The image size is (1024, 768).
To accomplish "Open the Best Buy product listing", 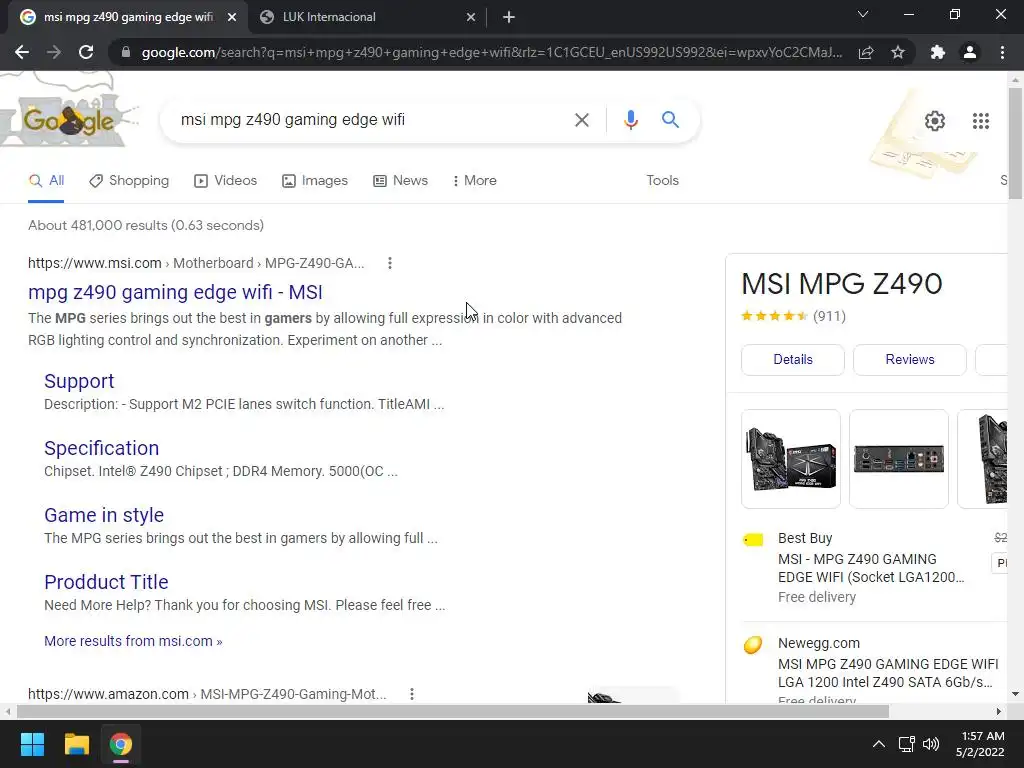I will [x=871, y=568].
